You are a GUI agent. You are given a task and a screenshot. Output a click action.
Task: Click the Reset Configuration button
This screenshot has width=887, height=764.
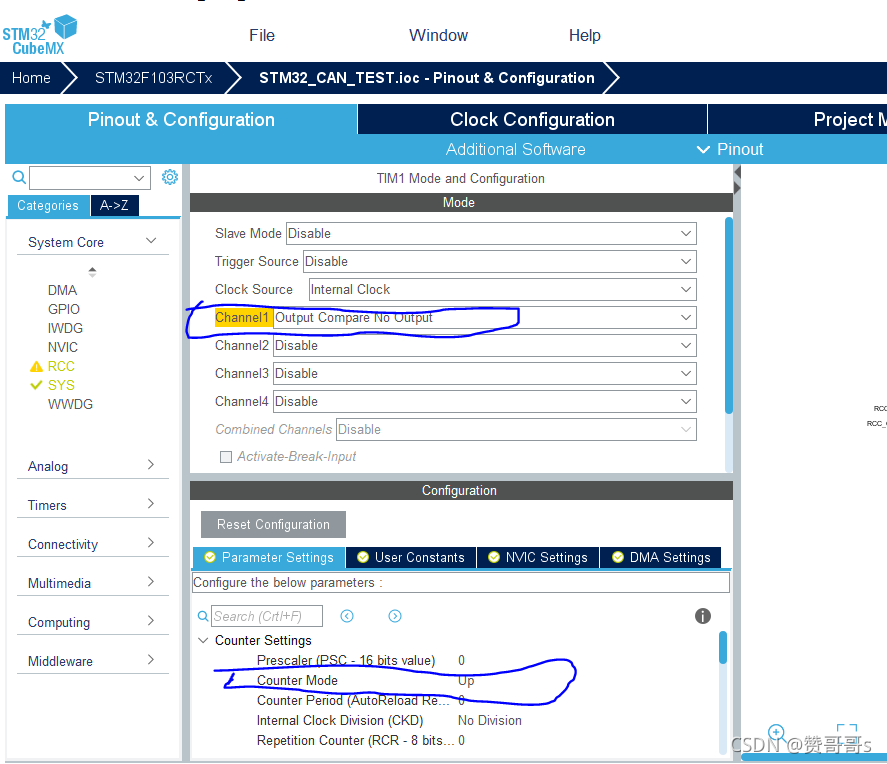273,524
